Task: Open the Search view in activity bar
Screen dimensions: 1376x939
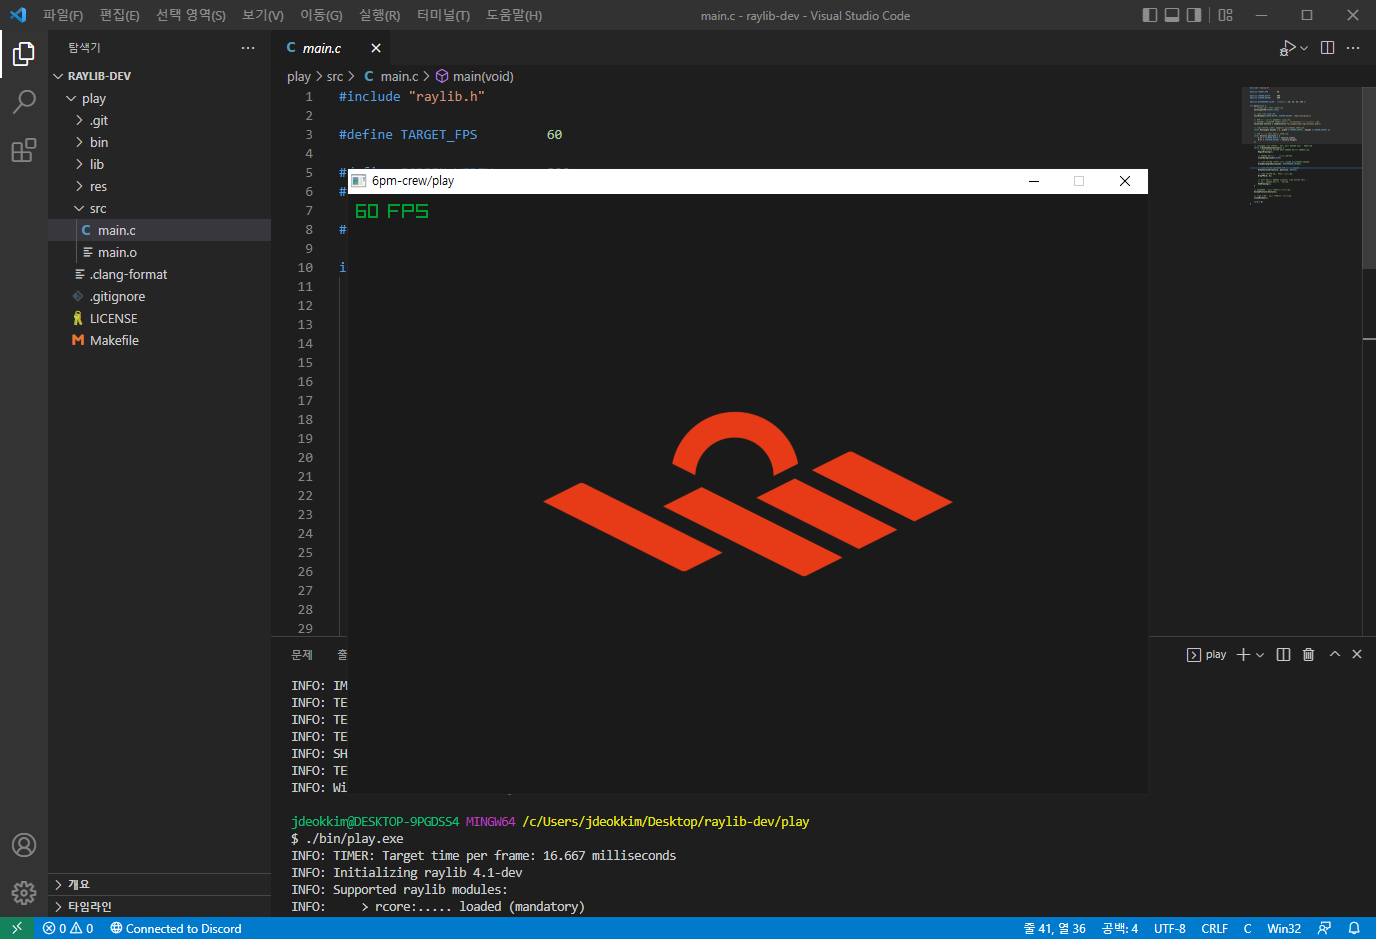Action: point(24,101)
